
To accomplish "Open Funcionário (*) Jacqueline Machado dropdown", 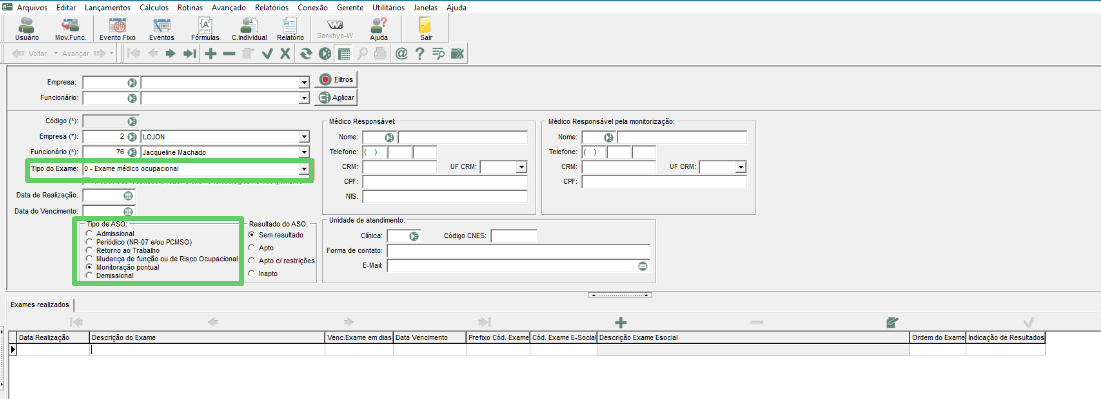I will coord(304,152).
